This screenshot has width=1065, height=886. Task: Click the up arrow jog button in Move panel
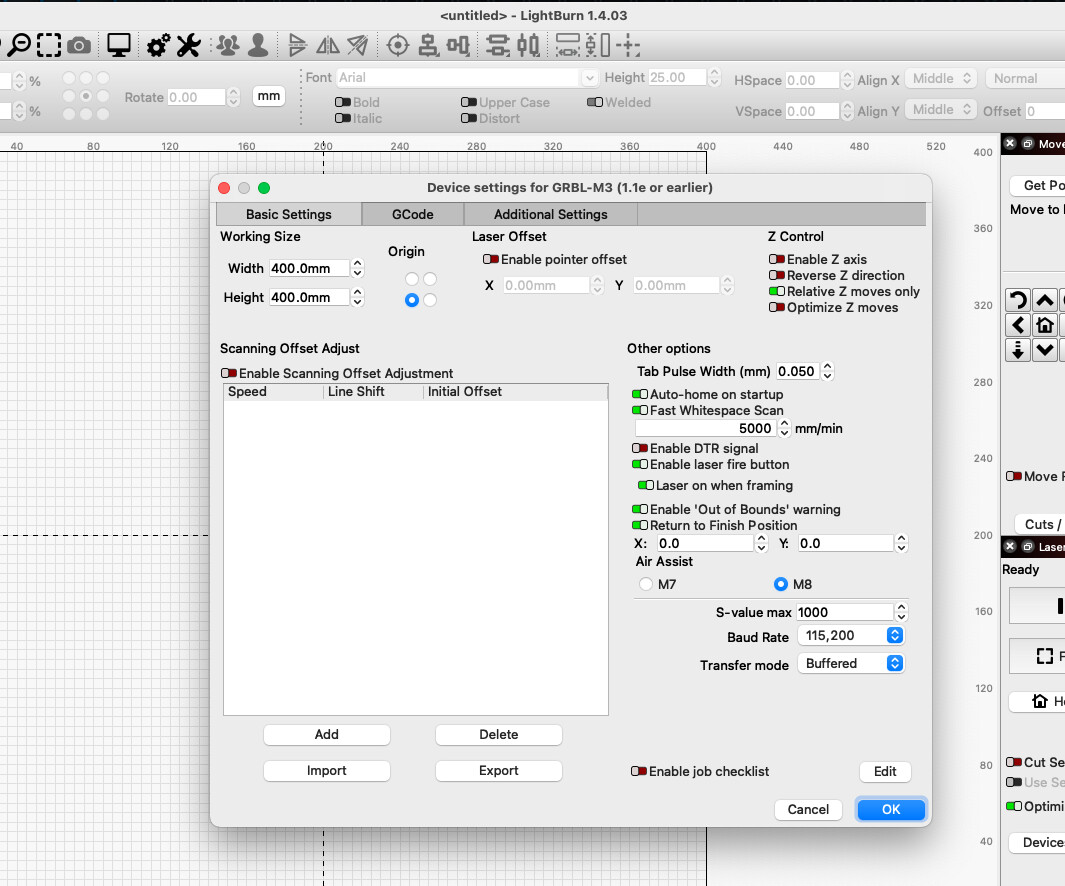[x=1045, y=300]
